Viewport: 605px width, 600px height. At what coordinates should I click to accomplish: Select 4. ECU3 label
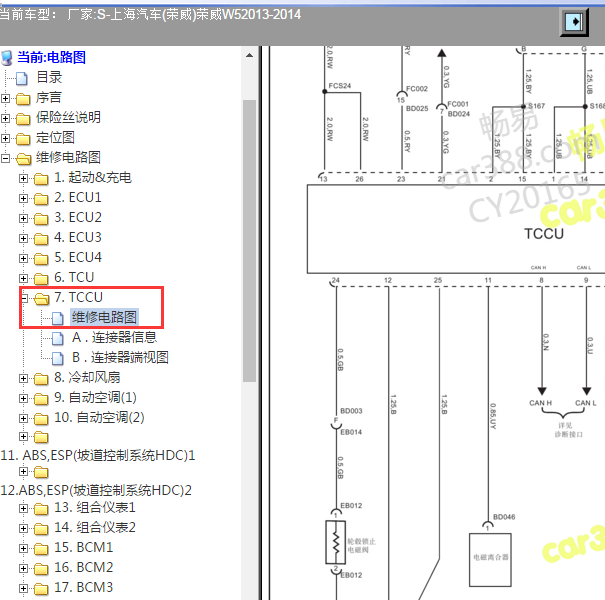[78, 238]
